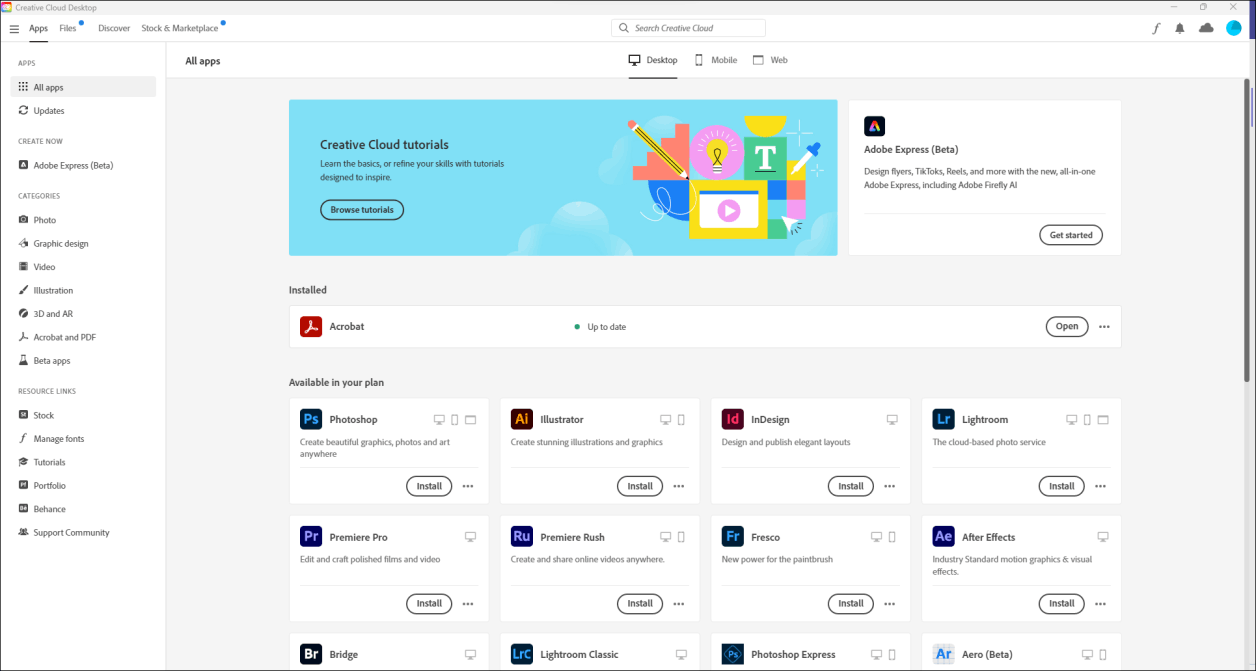Open more options on the Fresco card
The width and height of the screenshot is (1256, 671).
pyautogui.click(x=889, y=603)
